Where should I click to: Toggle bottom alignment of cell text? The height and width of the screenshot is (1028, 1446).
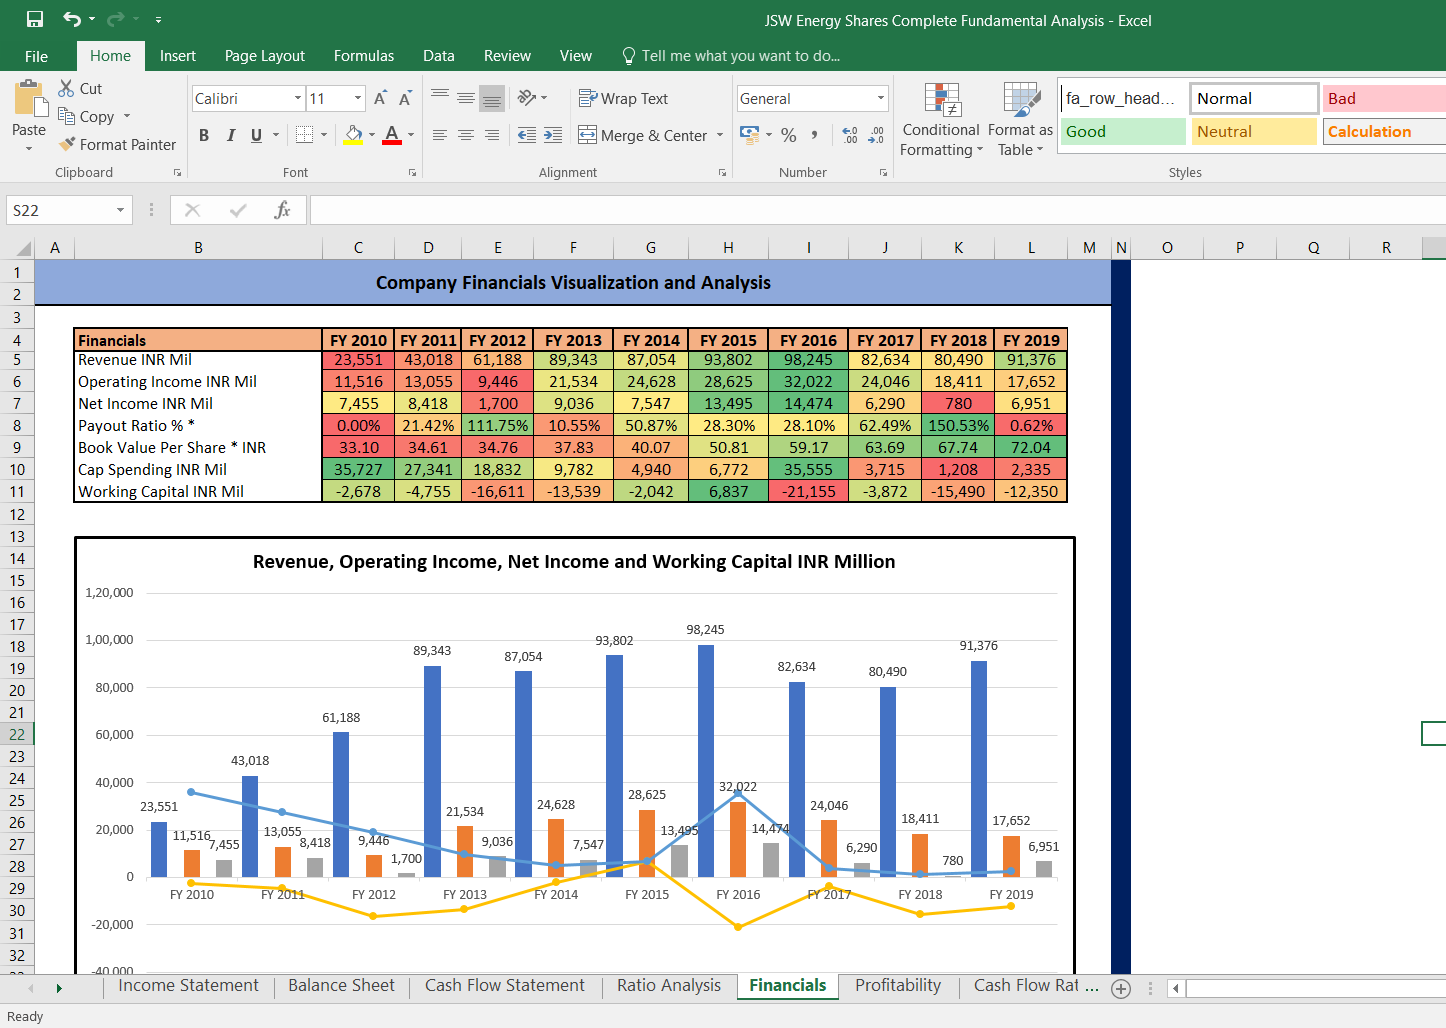pyautogui.click(x=492, y=98)
